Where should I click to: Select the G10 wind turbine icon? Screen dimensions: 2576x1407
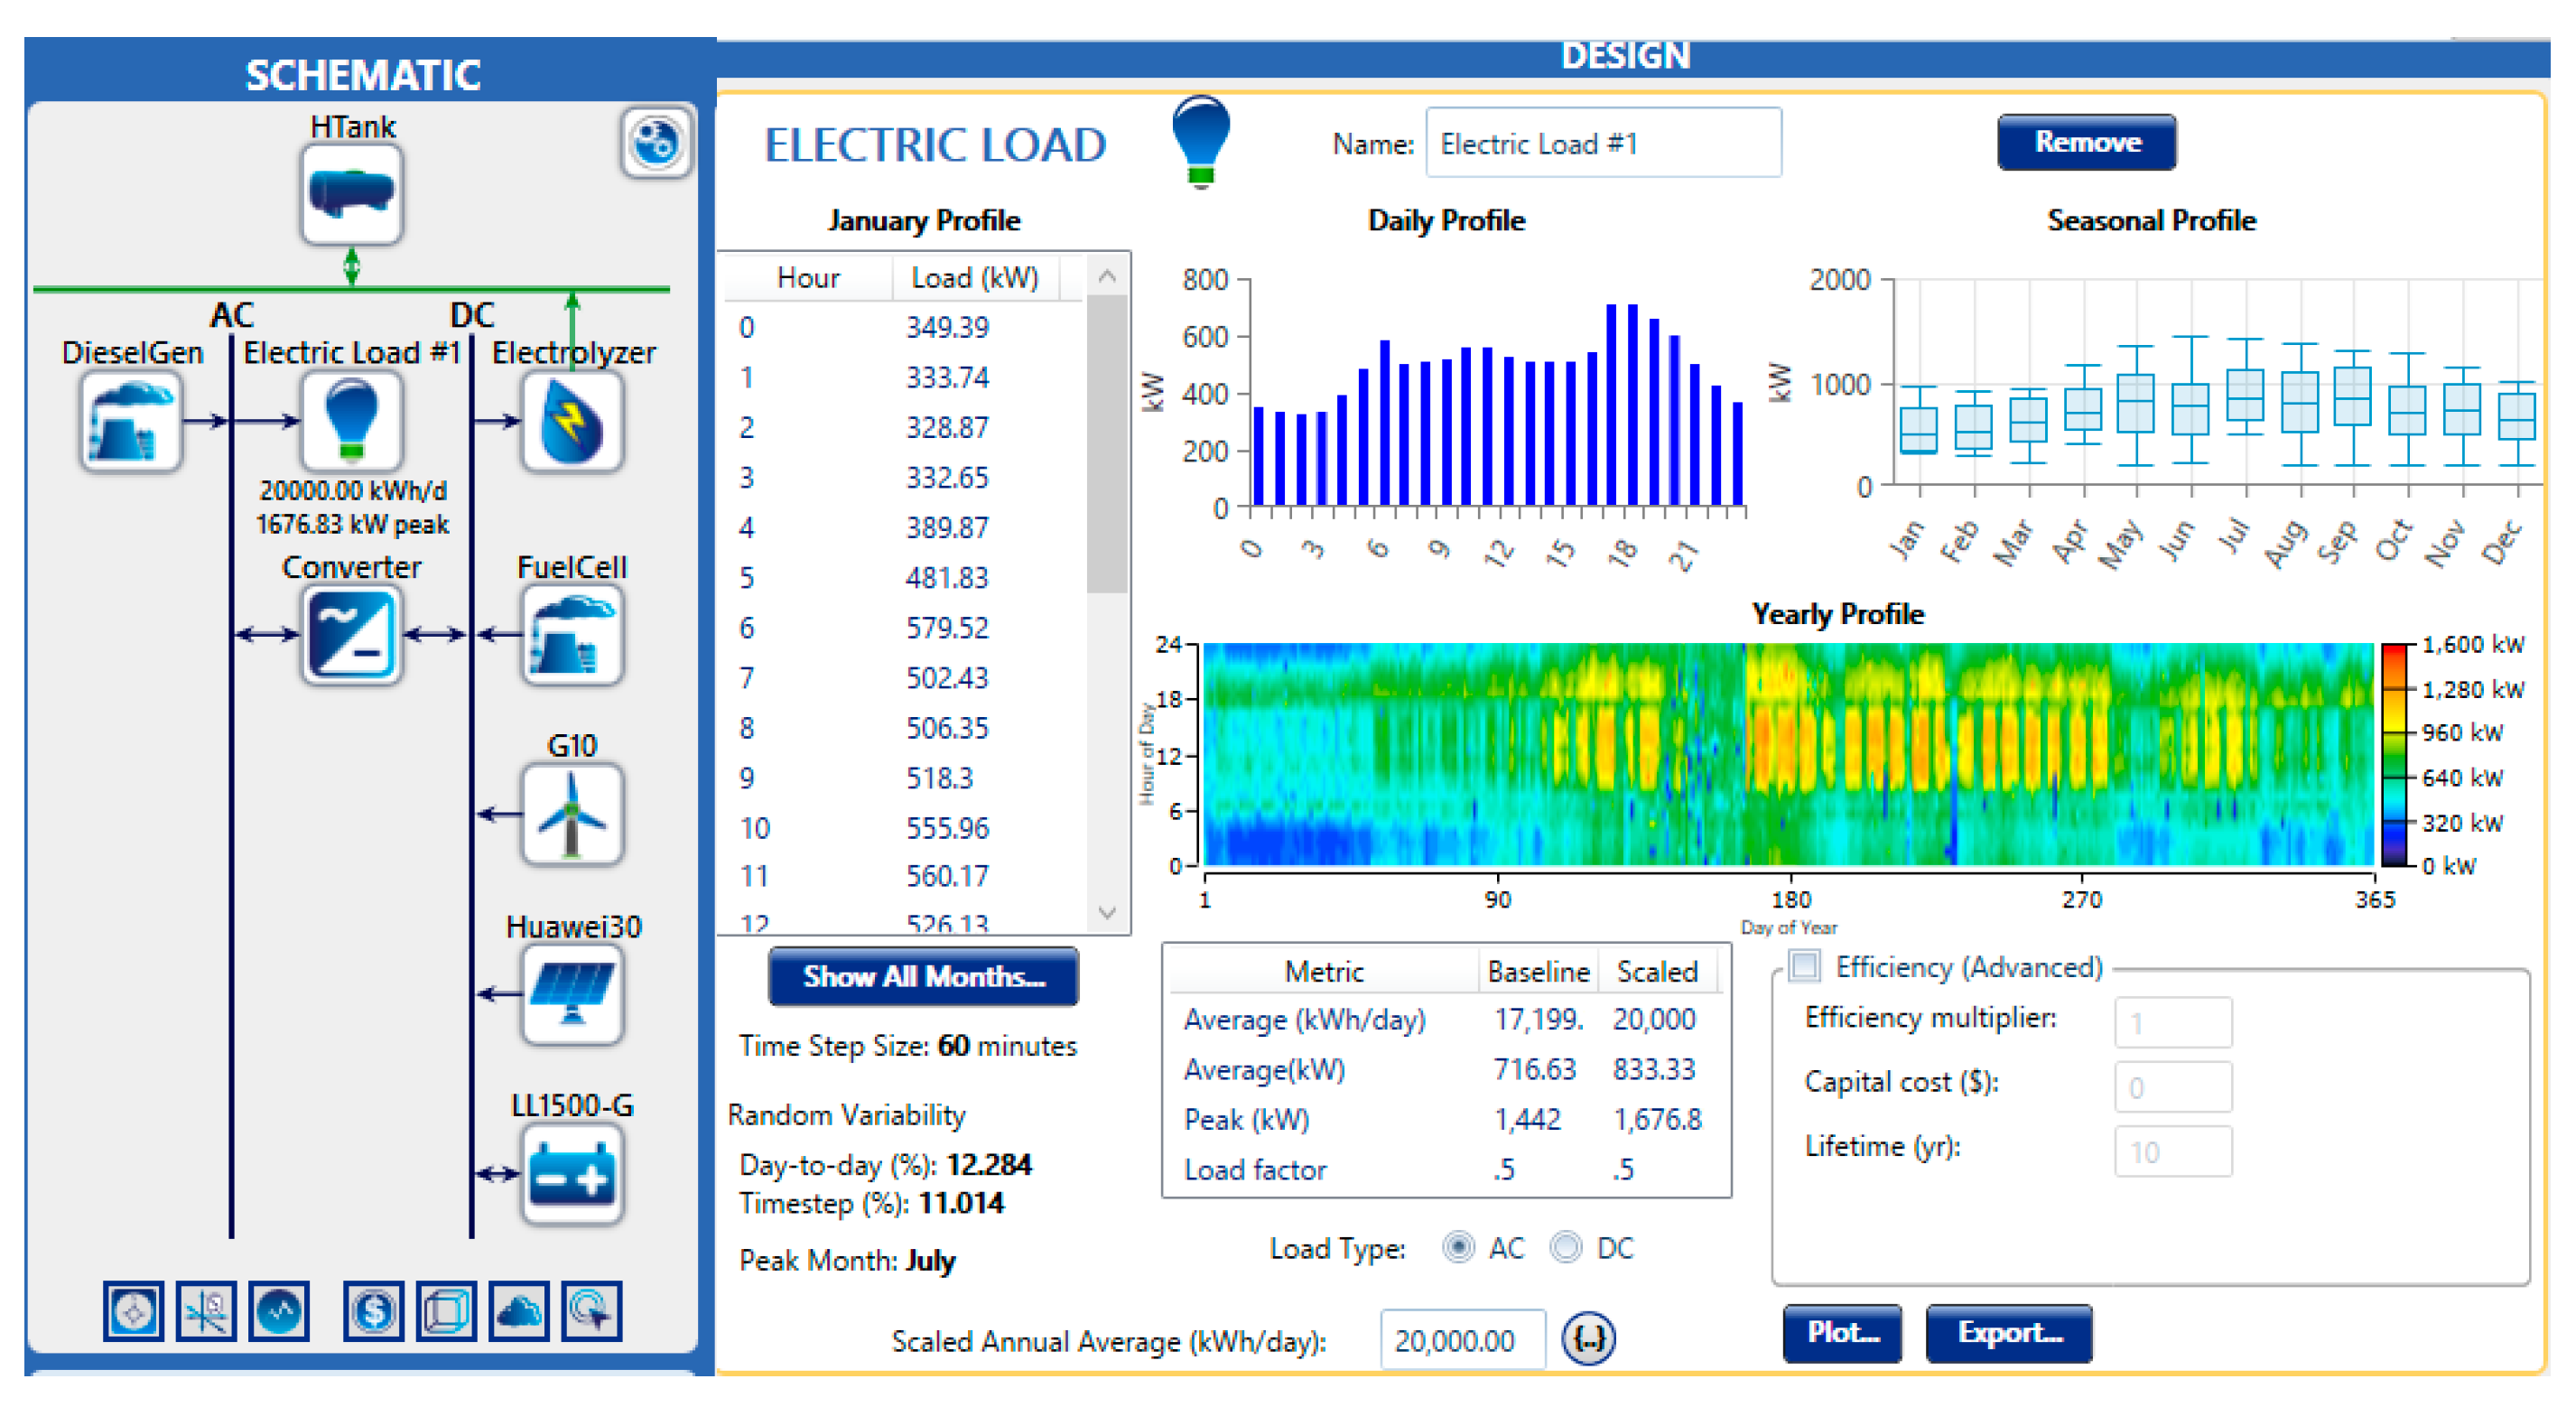[x=572, y=814]
